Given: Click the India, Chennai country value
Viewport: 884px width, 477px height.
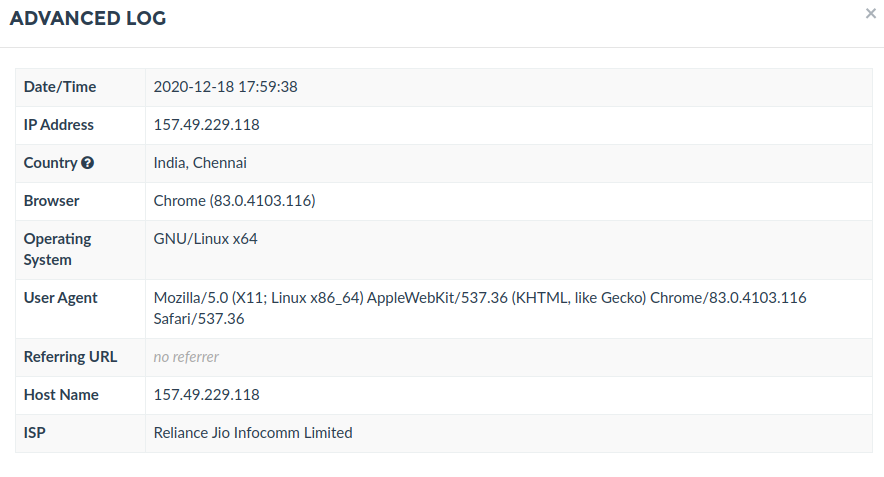Looking at the screenshot, I should pos(200,163).
